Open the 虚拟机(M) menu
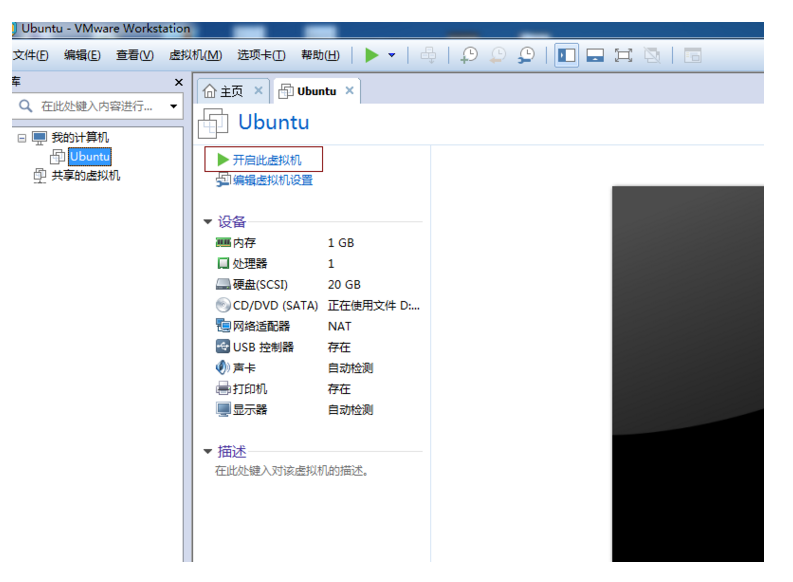Viewport: 793px width, 582px height. point(195,55)
